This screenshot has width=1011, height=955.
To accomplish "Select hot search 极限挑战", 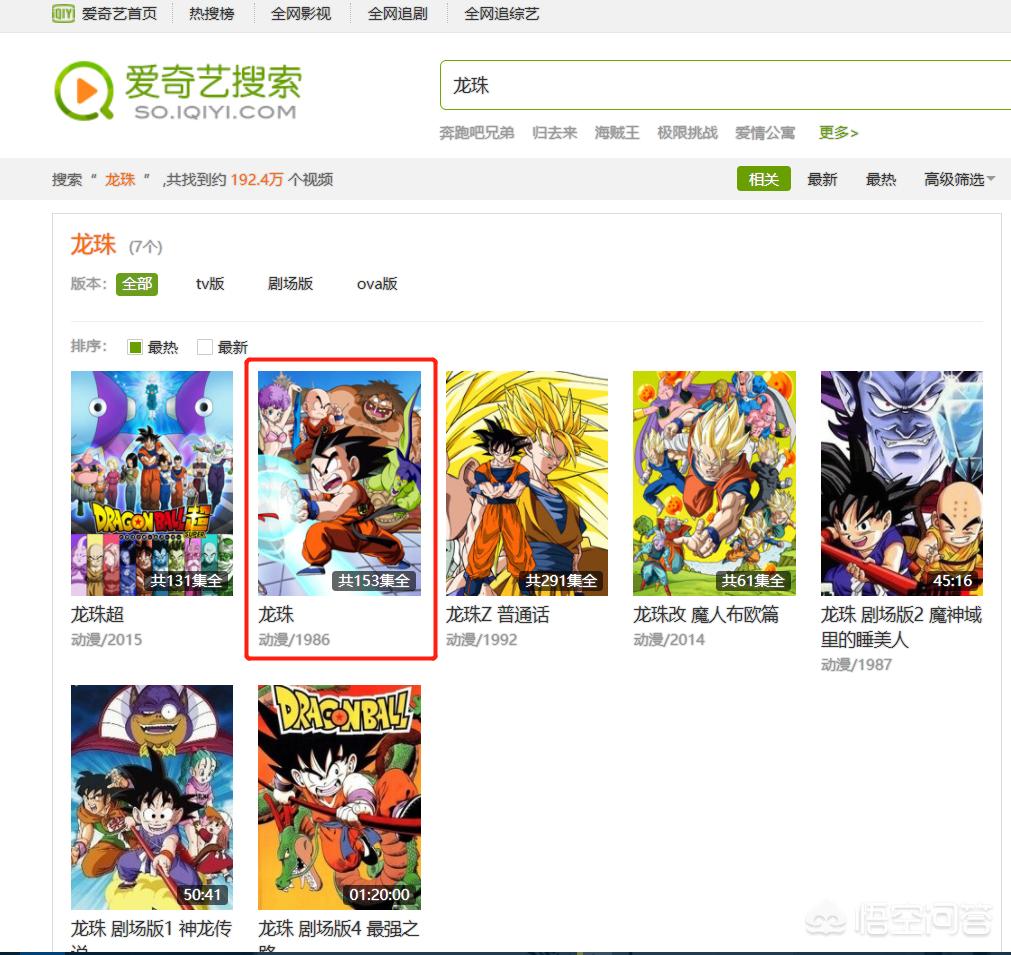I will (x=687, y=133).
